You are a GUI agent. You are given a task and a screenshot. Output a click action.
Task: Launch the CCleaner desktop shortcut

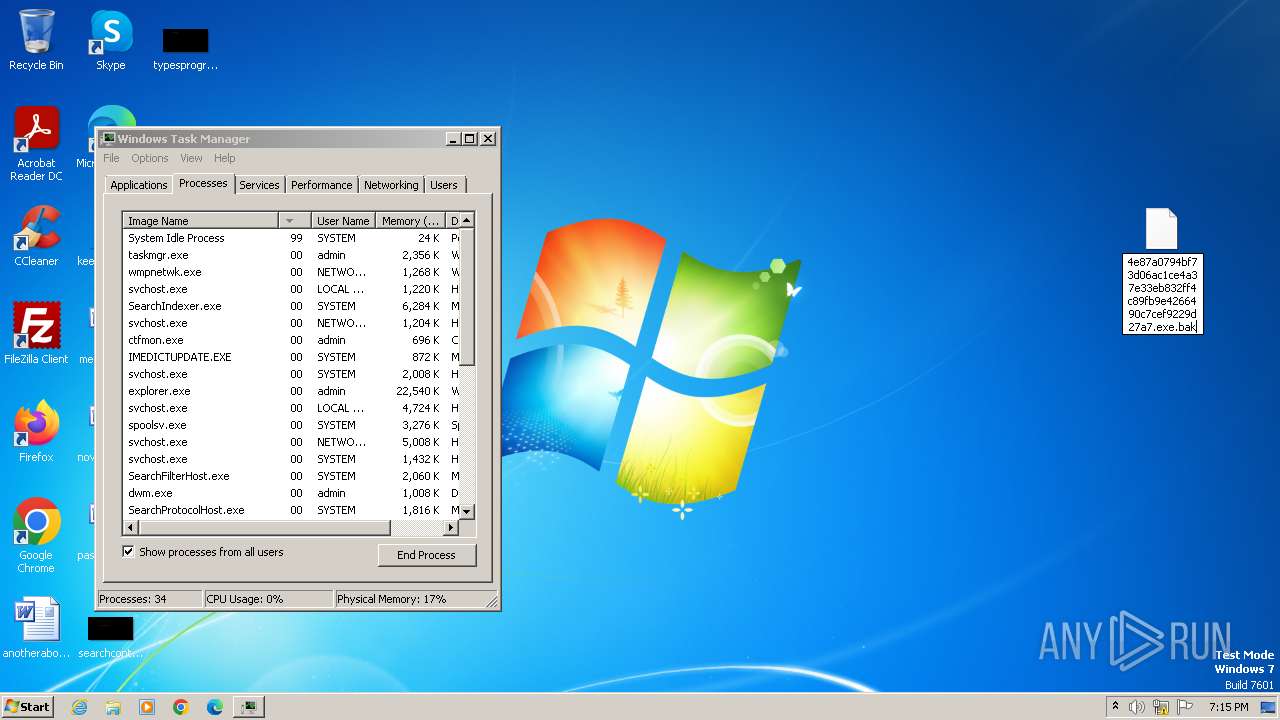pos(36,236)
